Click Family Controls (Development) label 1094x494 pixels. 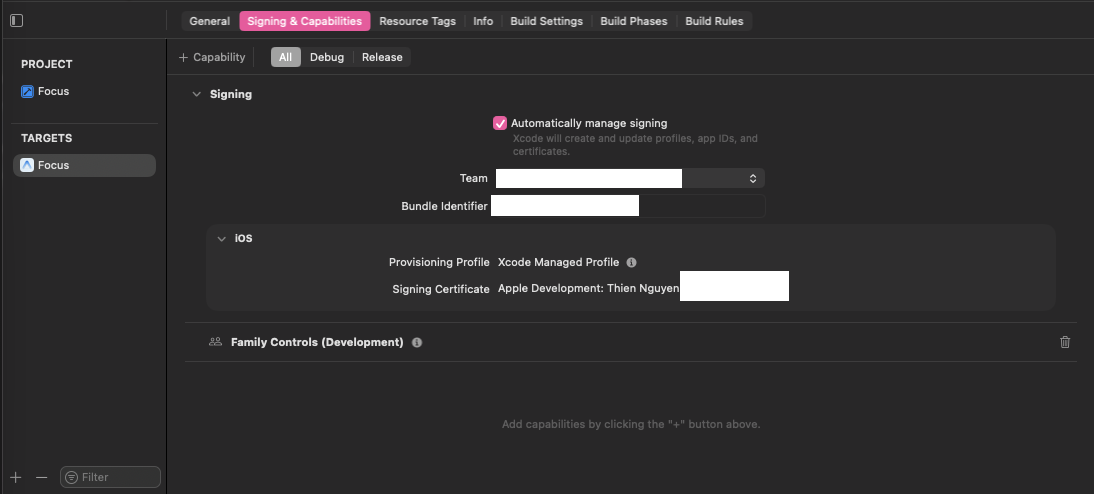[317, 342]
